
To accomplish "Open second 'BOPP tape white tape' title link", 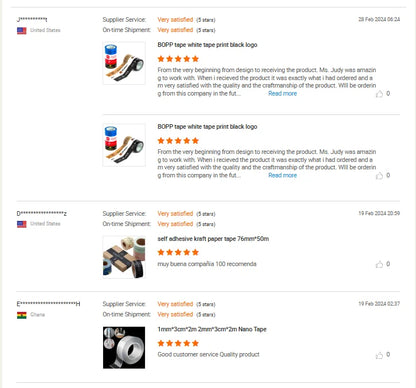I will tap(207, 127).
